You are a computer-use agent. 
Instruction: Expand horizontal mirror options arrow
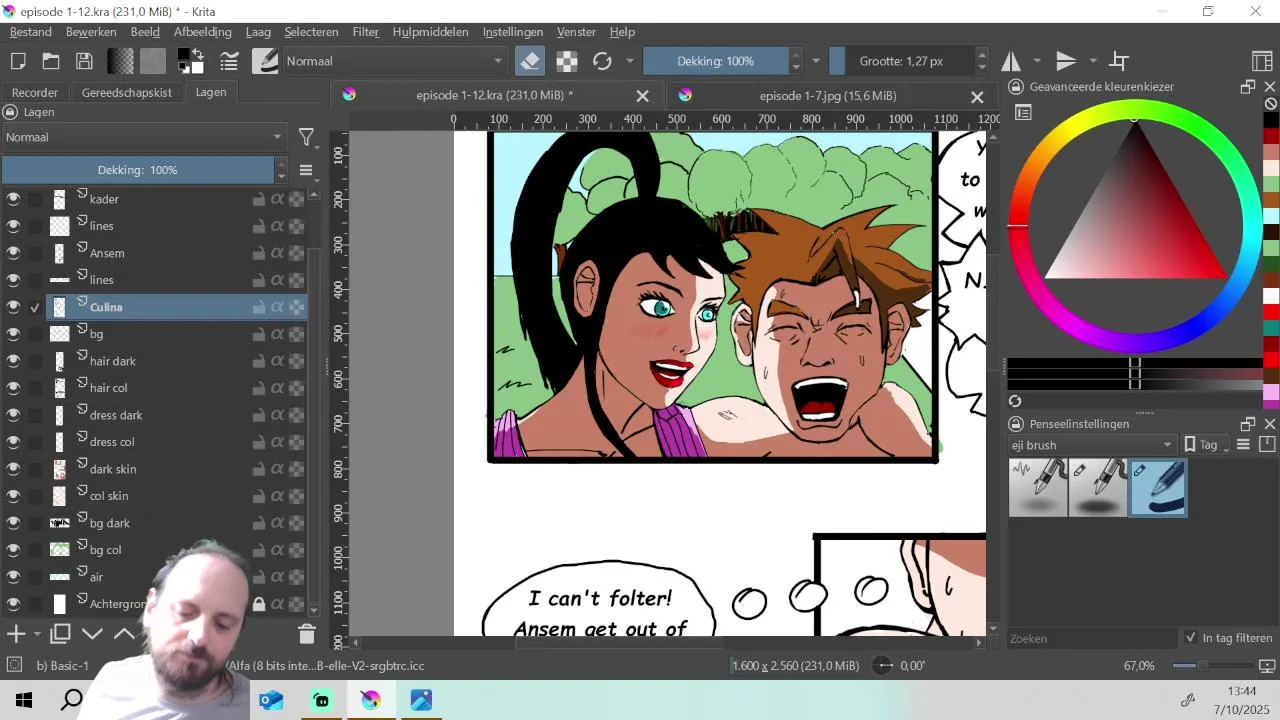point(1037,61)
